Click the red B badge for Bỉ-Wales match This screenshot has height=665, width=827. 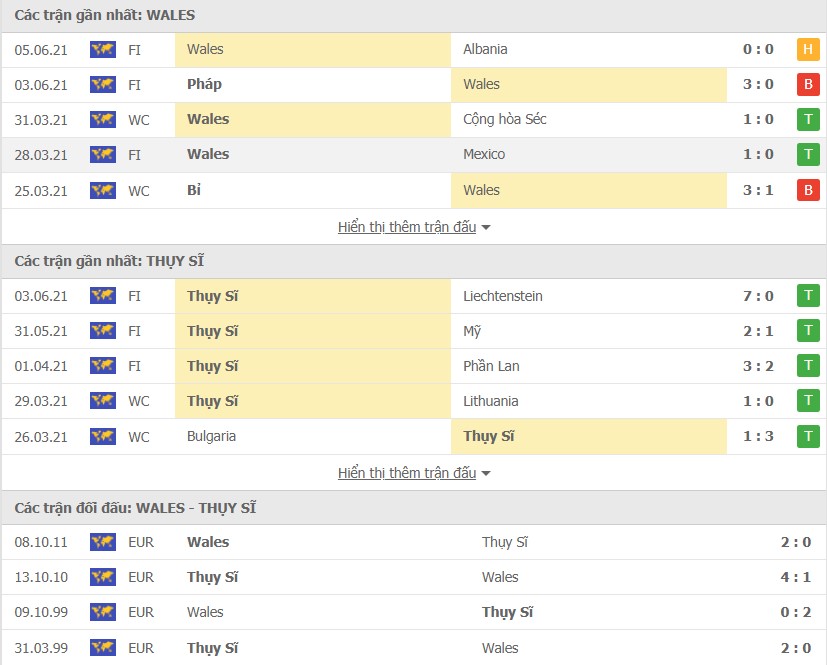[x=808, y=190]
